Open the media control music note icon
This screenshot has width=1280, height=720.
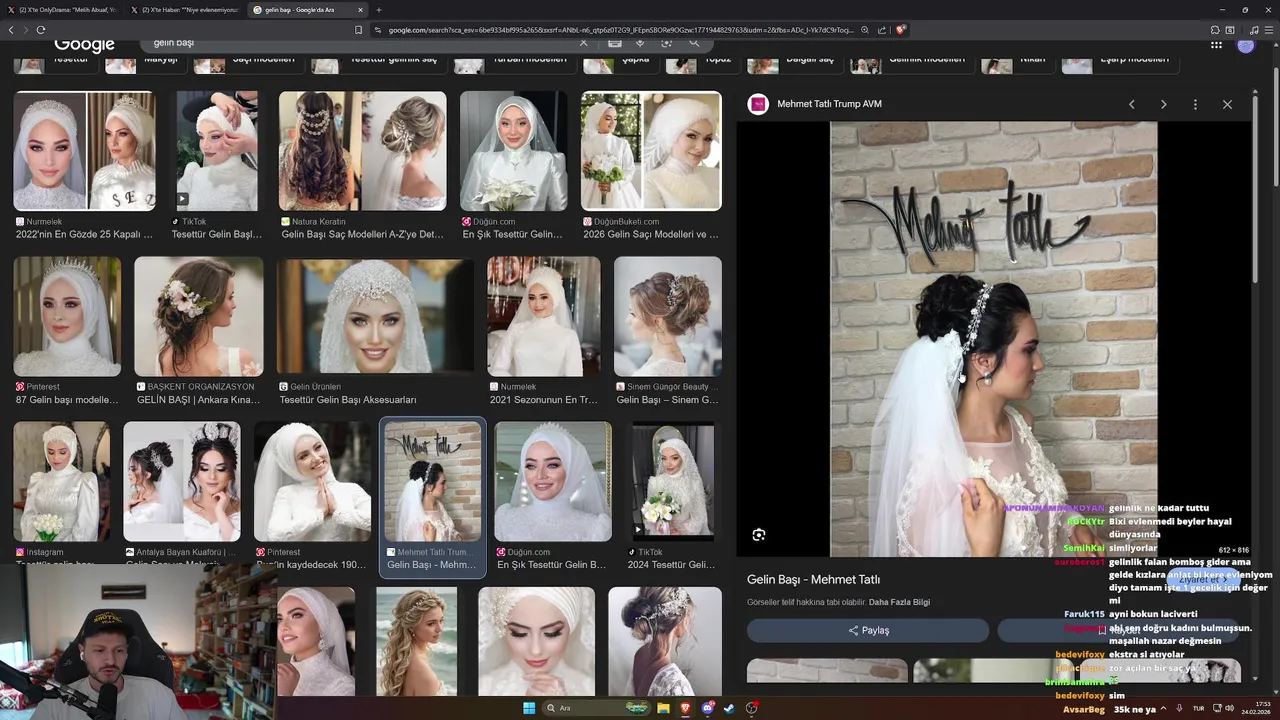click(1254, 30)
